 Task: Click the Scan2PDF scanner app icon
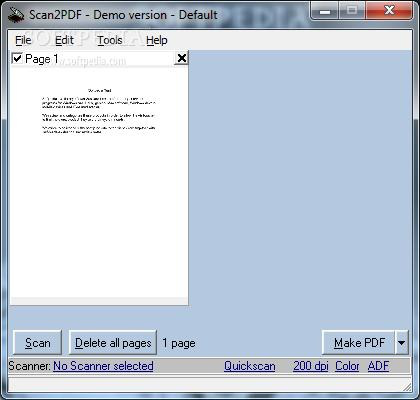[16, 15]
